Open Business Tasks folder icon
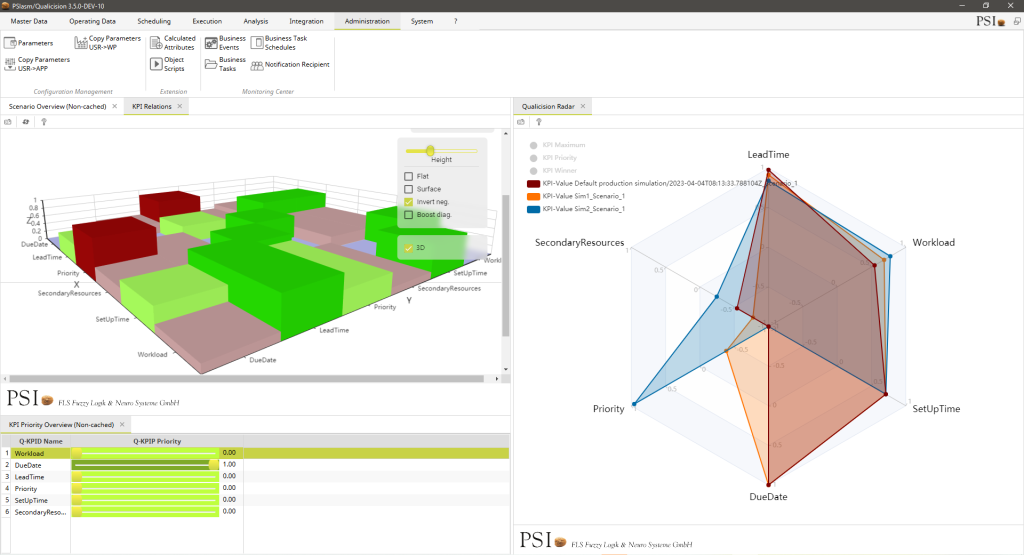The width and height of the screenshot is (1024, 555). [211, 64]
